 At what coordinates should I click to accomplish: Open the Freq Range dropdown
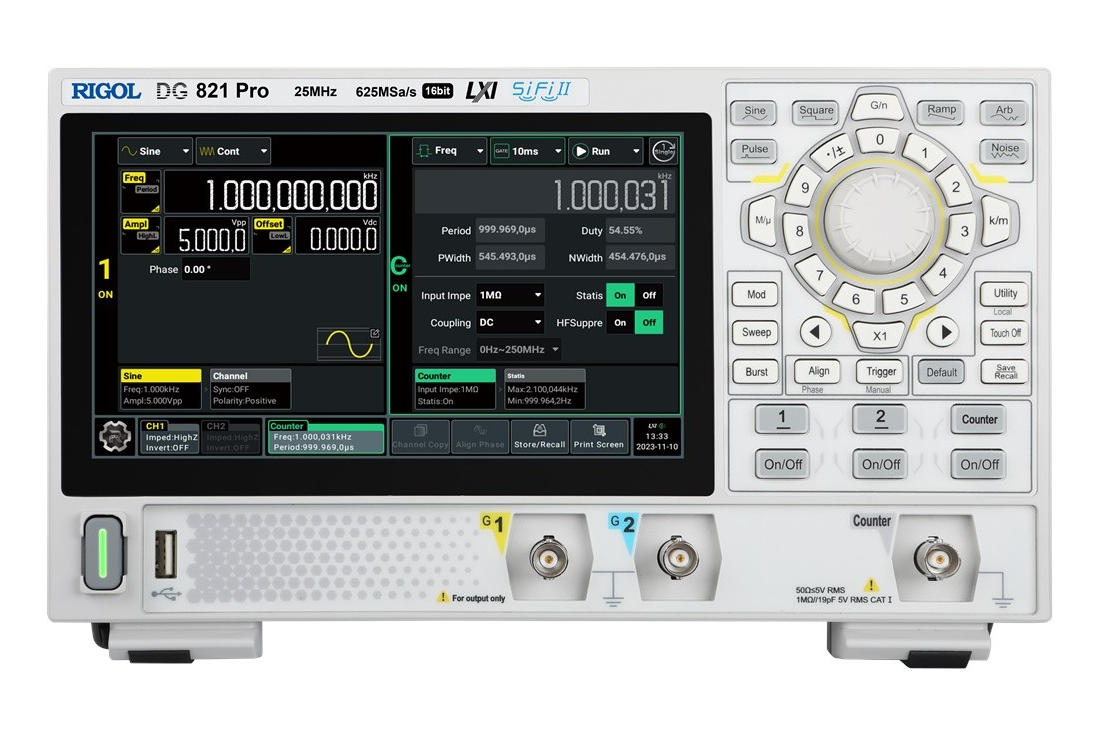pos(518,350)
